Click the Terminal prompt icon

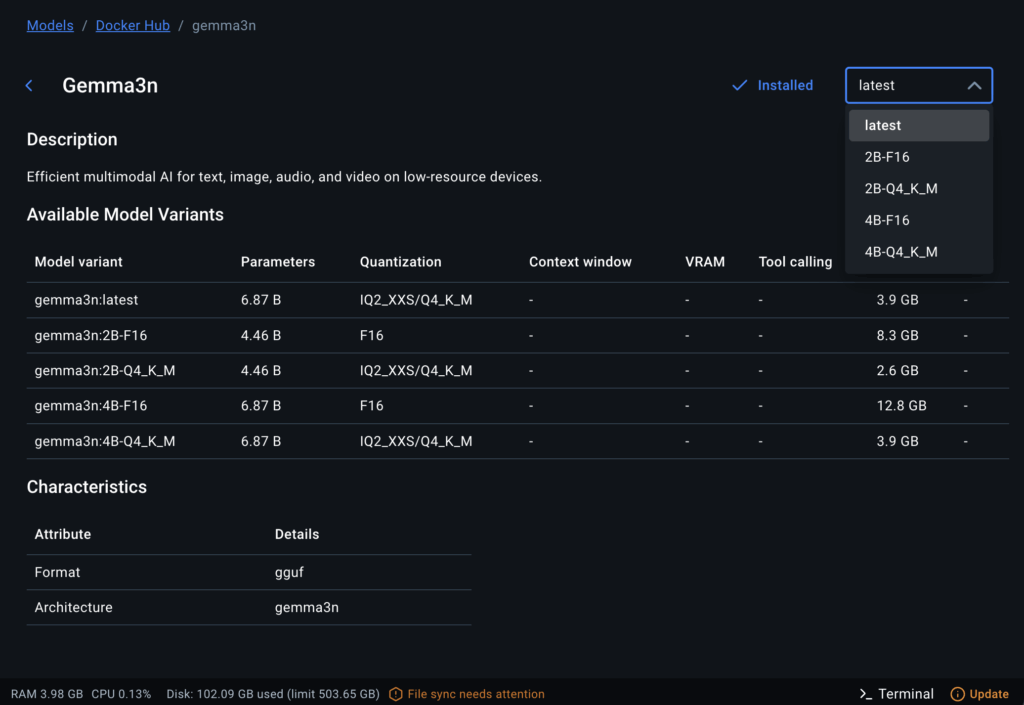[x=865, y=694]
